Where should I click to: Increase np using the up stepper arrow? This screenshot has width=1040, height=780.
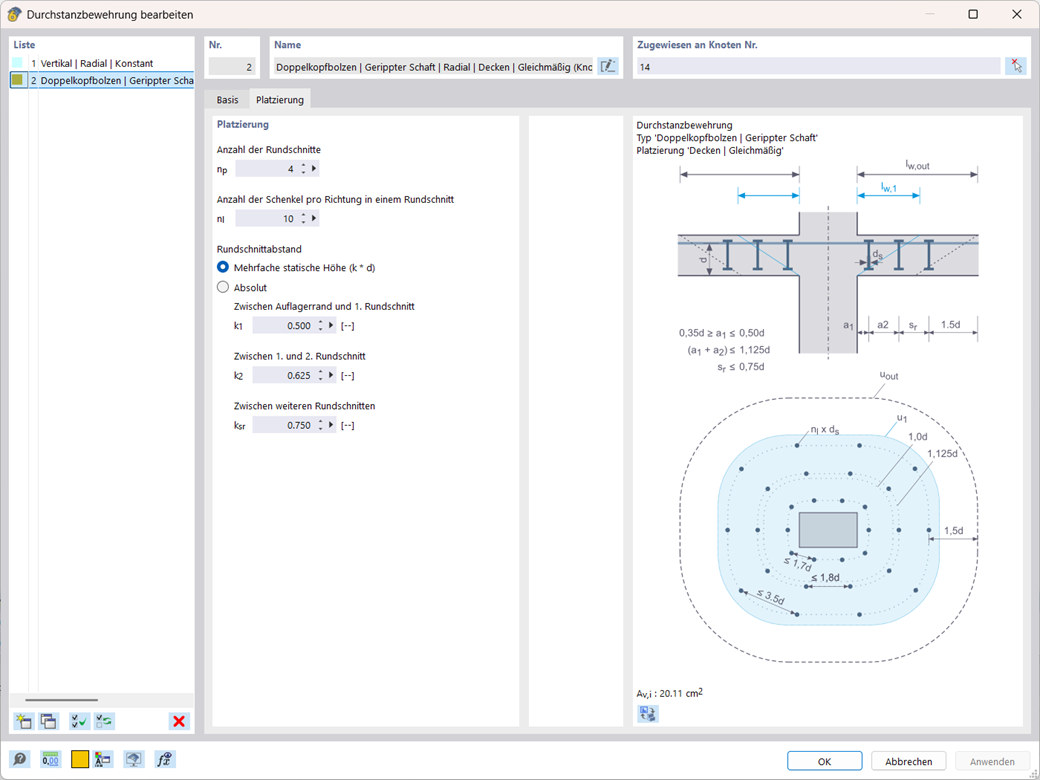click(302, 164)
